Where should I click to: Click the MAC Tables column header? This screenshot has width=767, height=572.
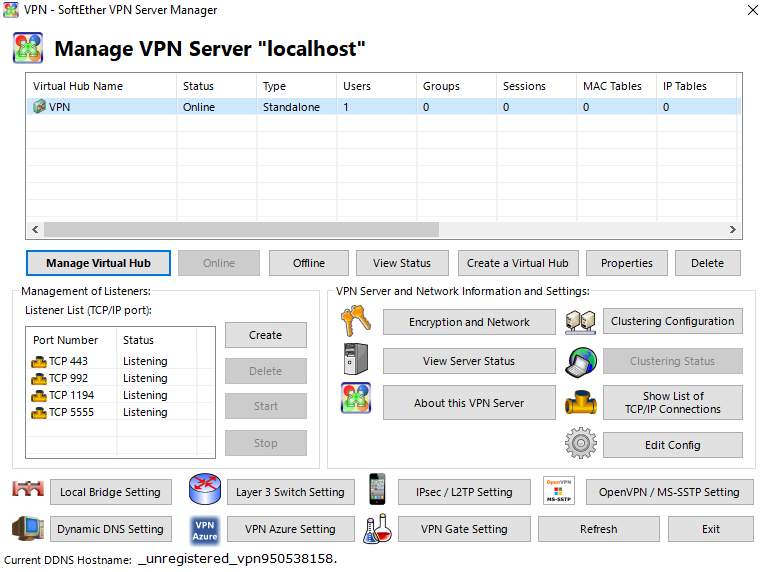(x=616, y=86)
